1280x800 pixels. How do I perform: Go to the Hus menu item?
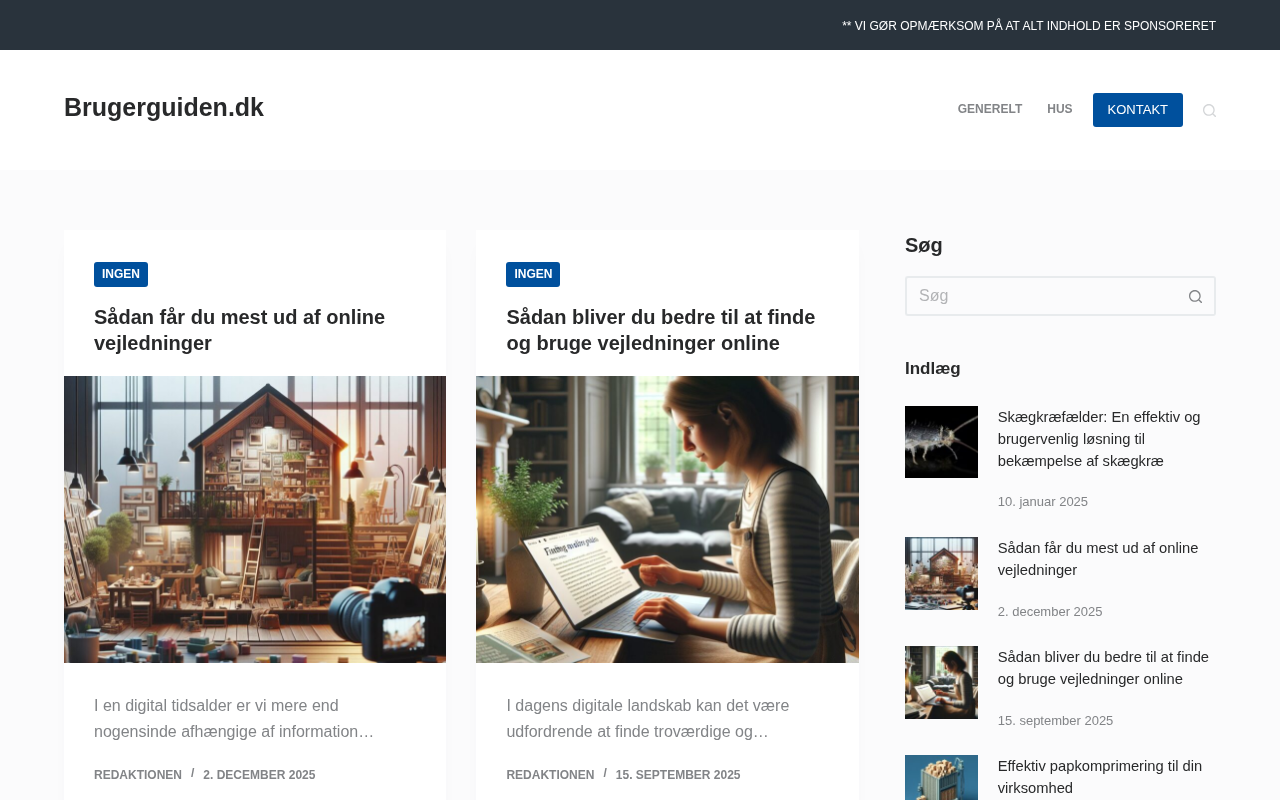tap(1060, 109)
